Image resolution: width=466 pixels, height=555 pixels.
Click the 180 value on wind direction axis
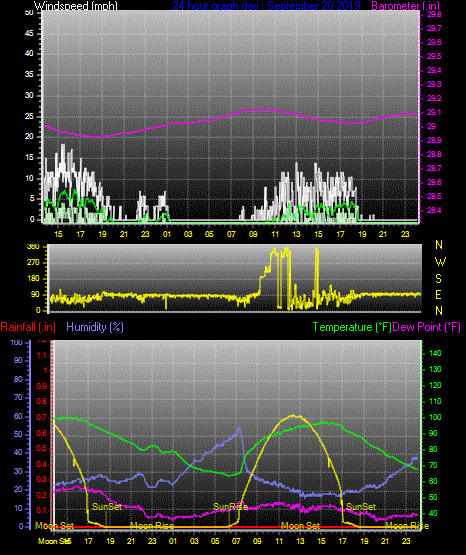click(34, 279)
